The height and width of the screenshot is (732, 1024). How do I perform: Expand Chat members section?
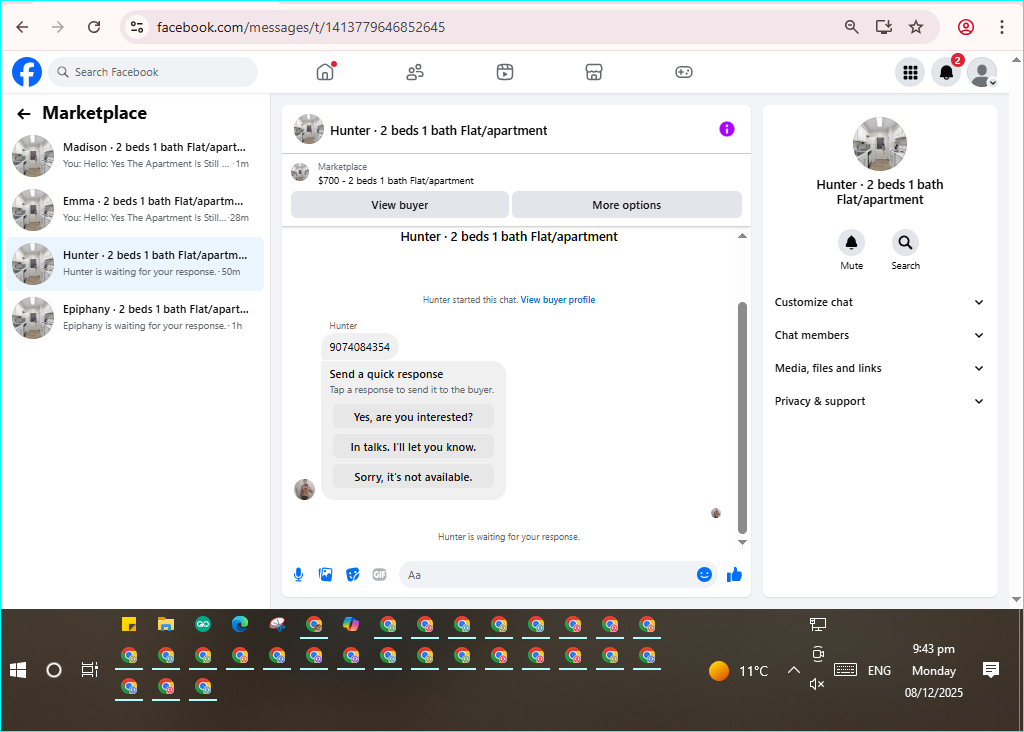point(879,335)
